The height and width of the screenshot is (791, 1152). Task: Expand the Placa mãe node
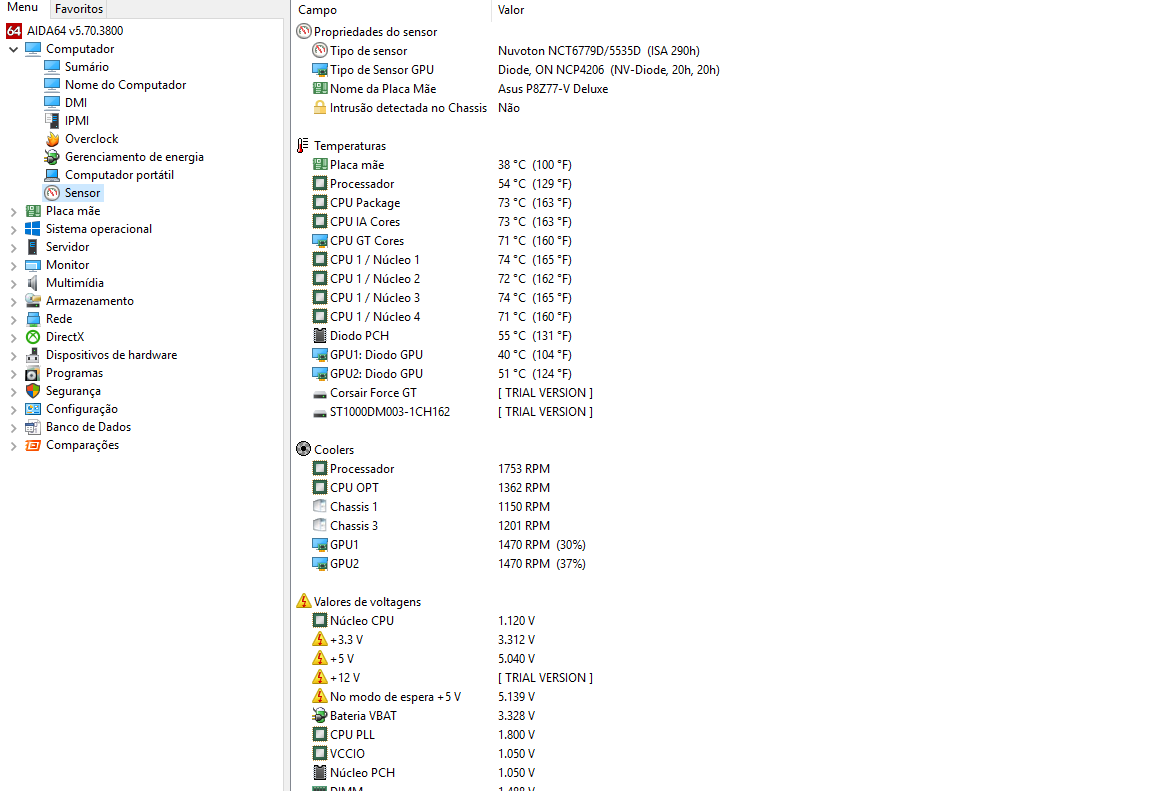13,212
